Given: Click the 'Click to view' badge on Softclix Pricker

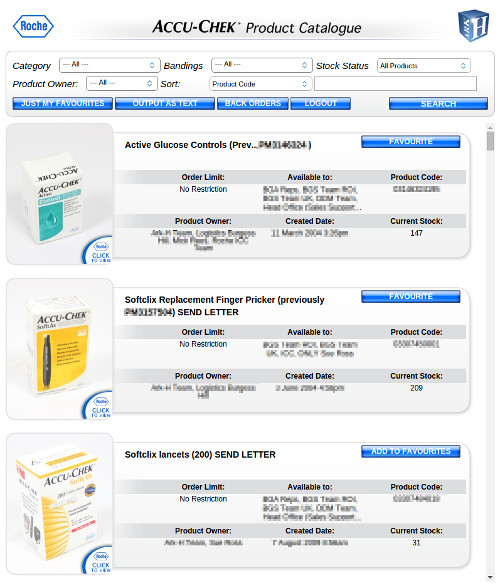Looking at the screenshot, I should [98, 406].
